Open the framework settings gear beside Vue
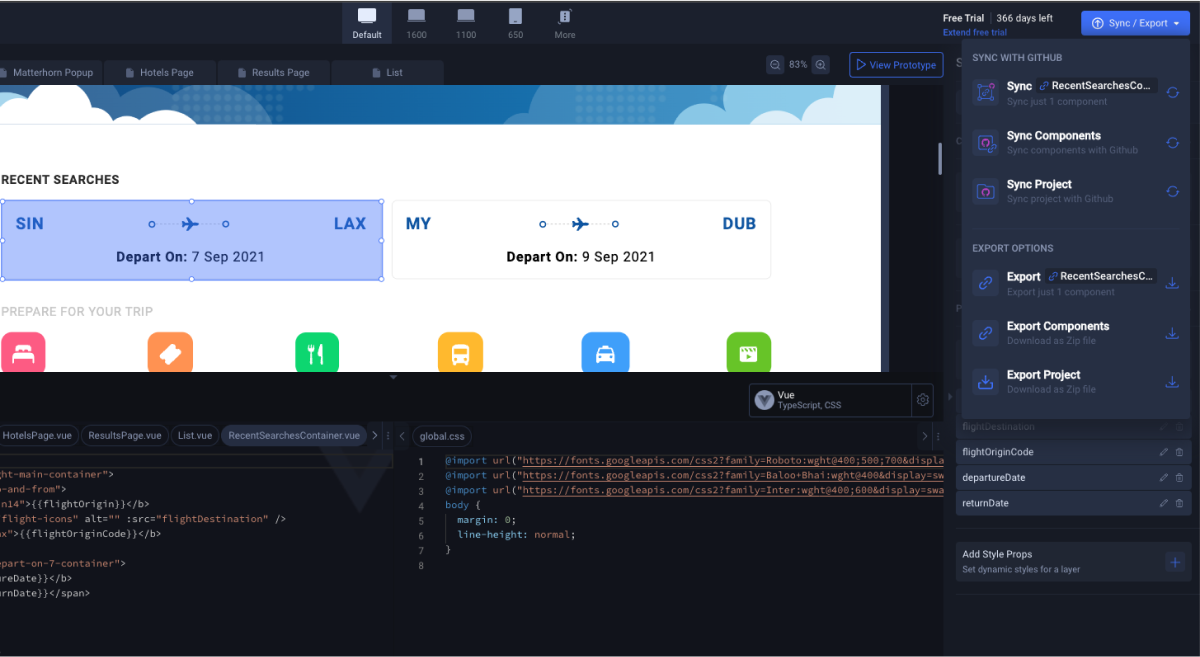This screenshot has width=1200, height=657. coord(922,400)
